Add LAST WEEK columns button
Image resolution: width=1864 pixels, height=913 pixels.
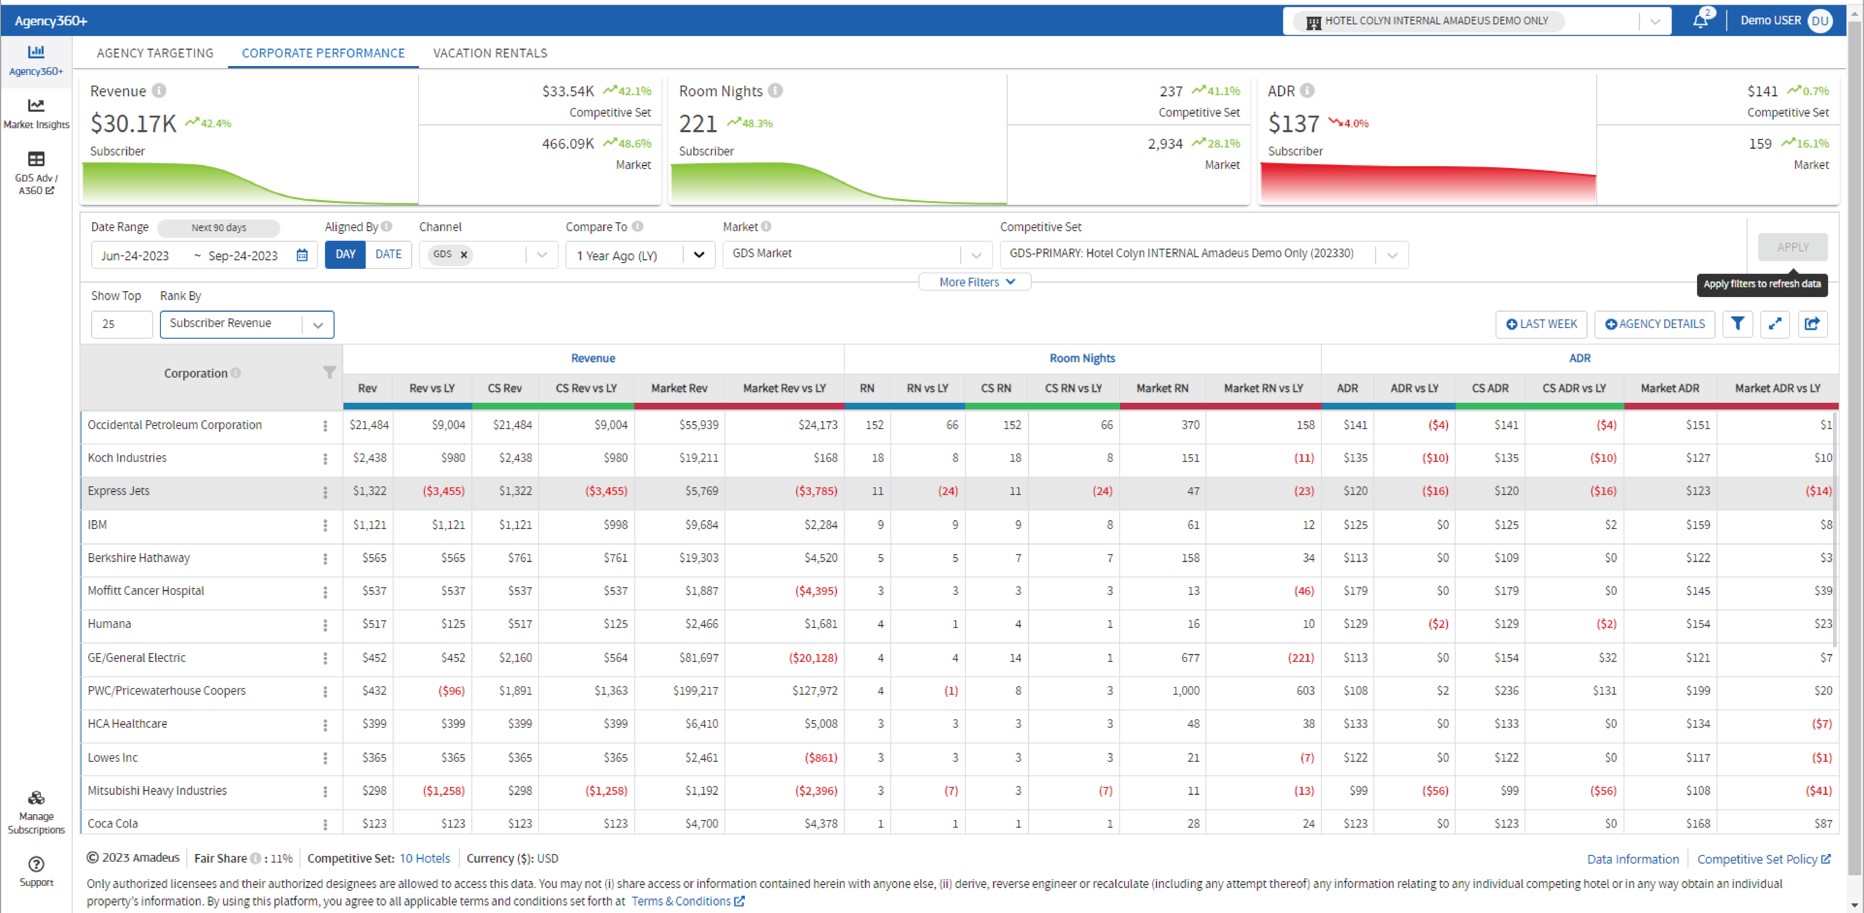click(x=1541, y=324)
